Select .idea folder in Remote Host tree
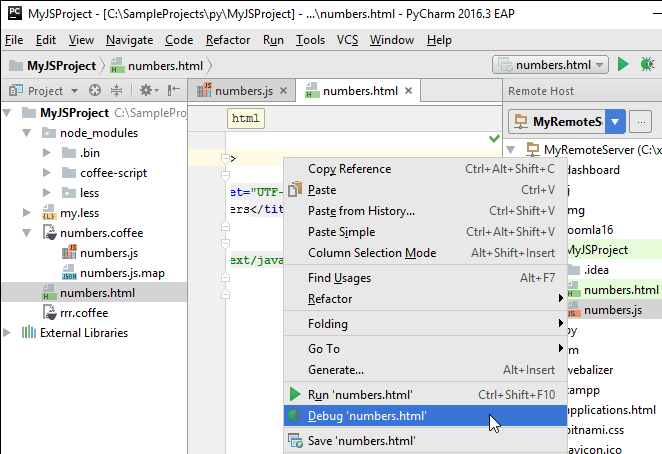The width and height of the screenshot is (662, 454). [x=589, y=270]
